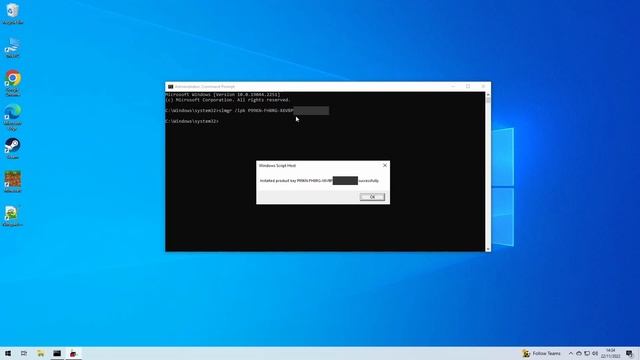The height and width of the screenshot is (360, 640).
Task: Show hidden system tray icons
Action: [571, 353]
